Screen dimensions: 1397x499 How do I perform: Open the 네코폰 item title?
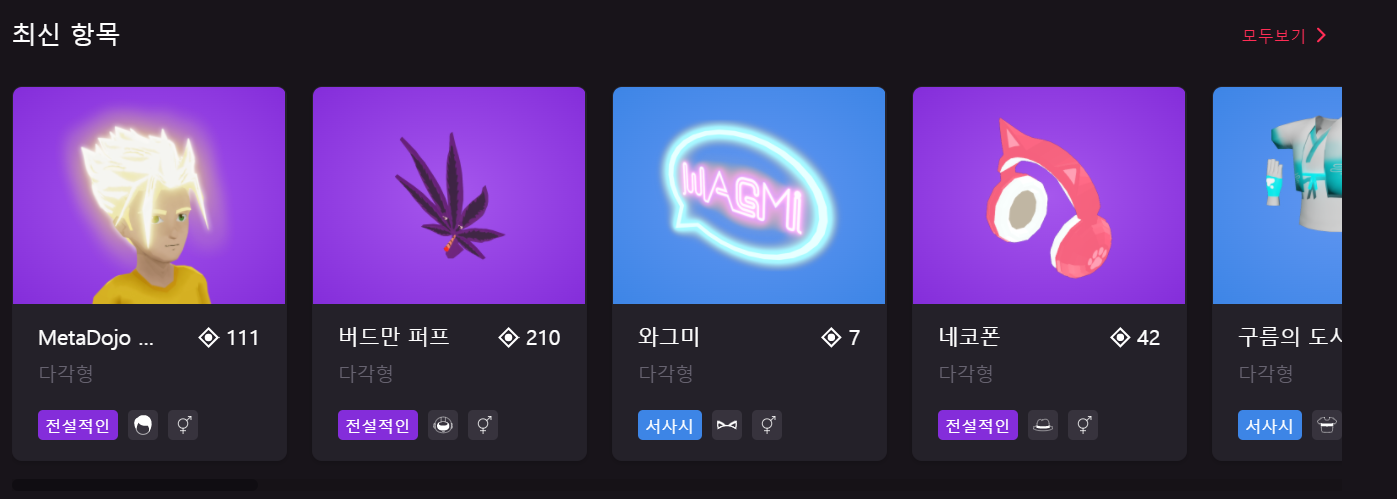click(969, 337)
